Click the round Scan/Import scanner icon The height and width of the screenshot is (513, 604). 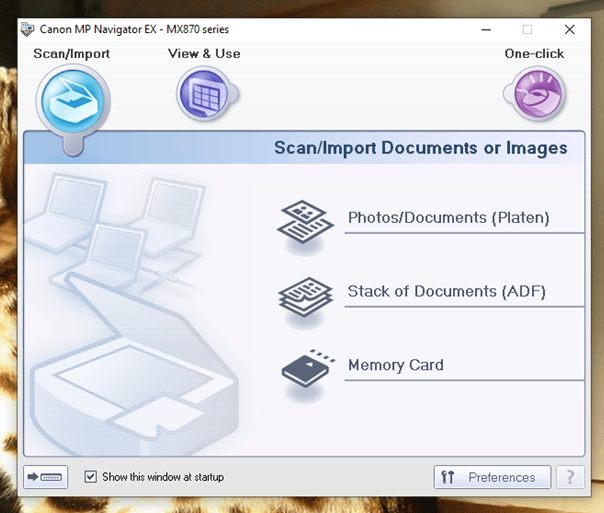[x=72, y=98]
